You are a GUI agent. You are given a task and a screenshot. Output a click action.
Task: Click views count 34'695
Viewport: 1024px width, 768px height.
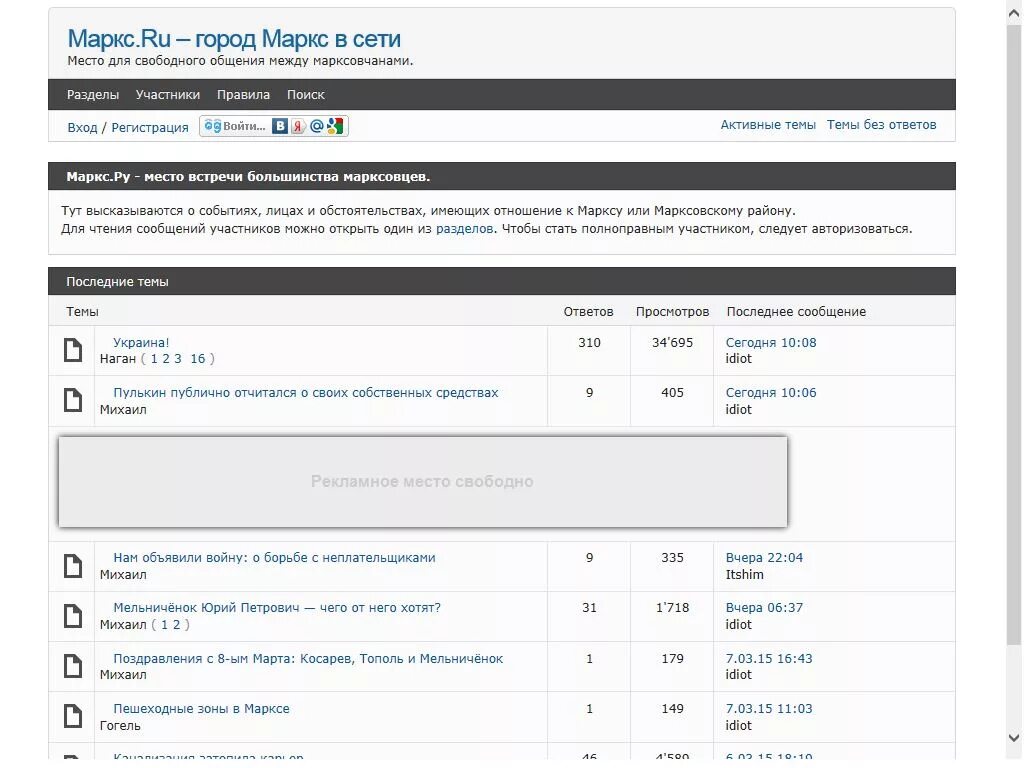[x=672, y=342]
